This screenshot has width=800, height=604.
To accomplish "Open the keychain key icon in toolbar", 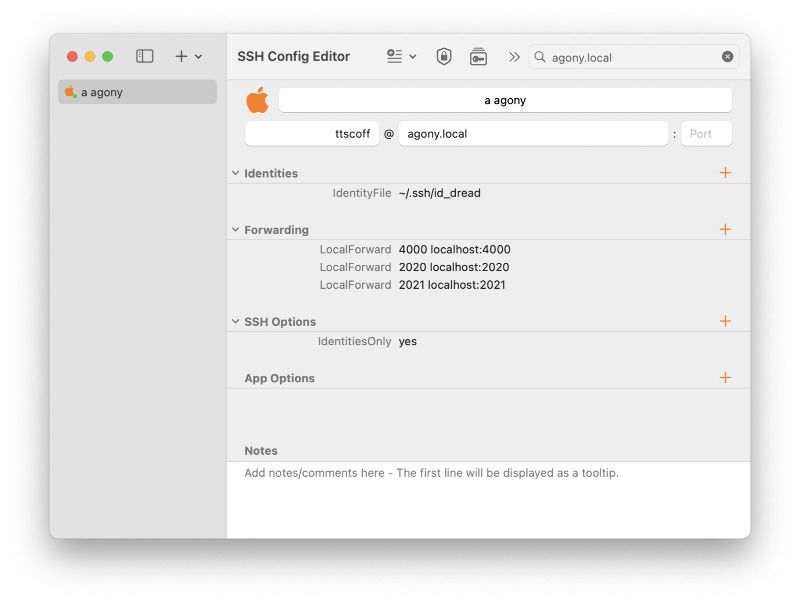I will point(478,57).
